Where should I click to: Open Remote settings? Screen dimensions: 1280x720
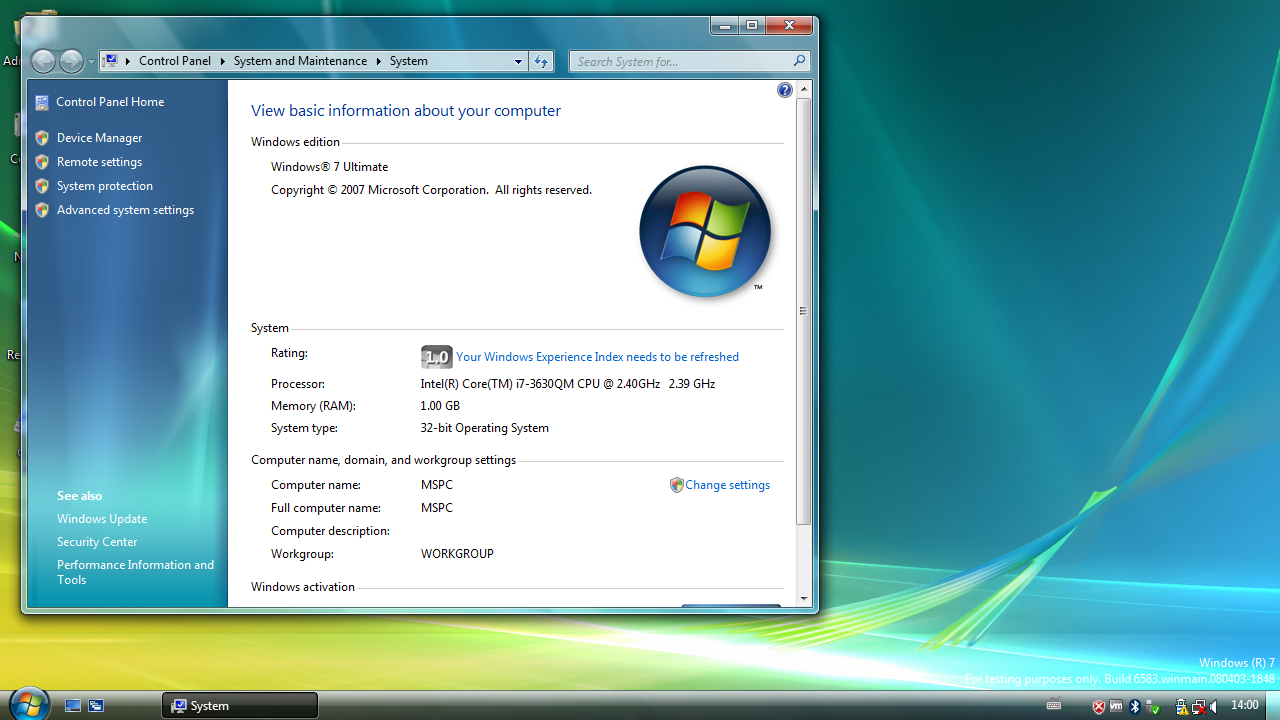pos(99,162)
